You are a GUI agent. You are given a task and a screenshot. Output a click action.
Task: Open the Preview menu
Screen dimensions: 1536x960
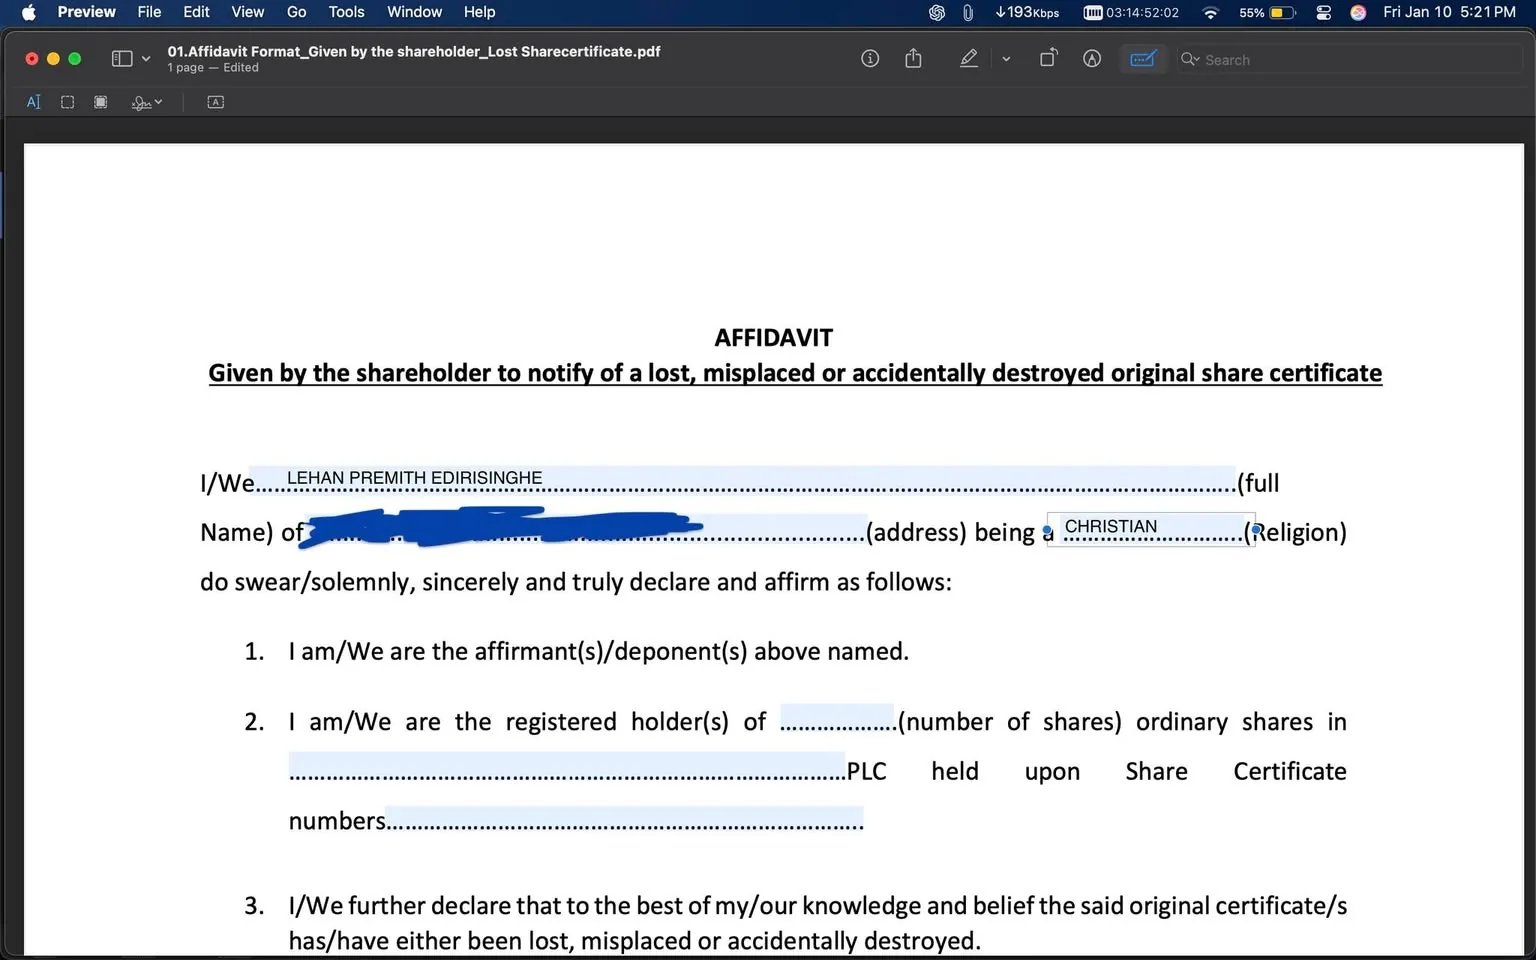point(86,12)
